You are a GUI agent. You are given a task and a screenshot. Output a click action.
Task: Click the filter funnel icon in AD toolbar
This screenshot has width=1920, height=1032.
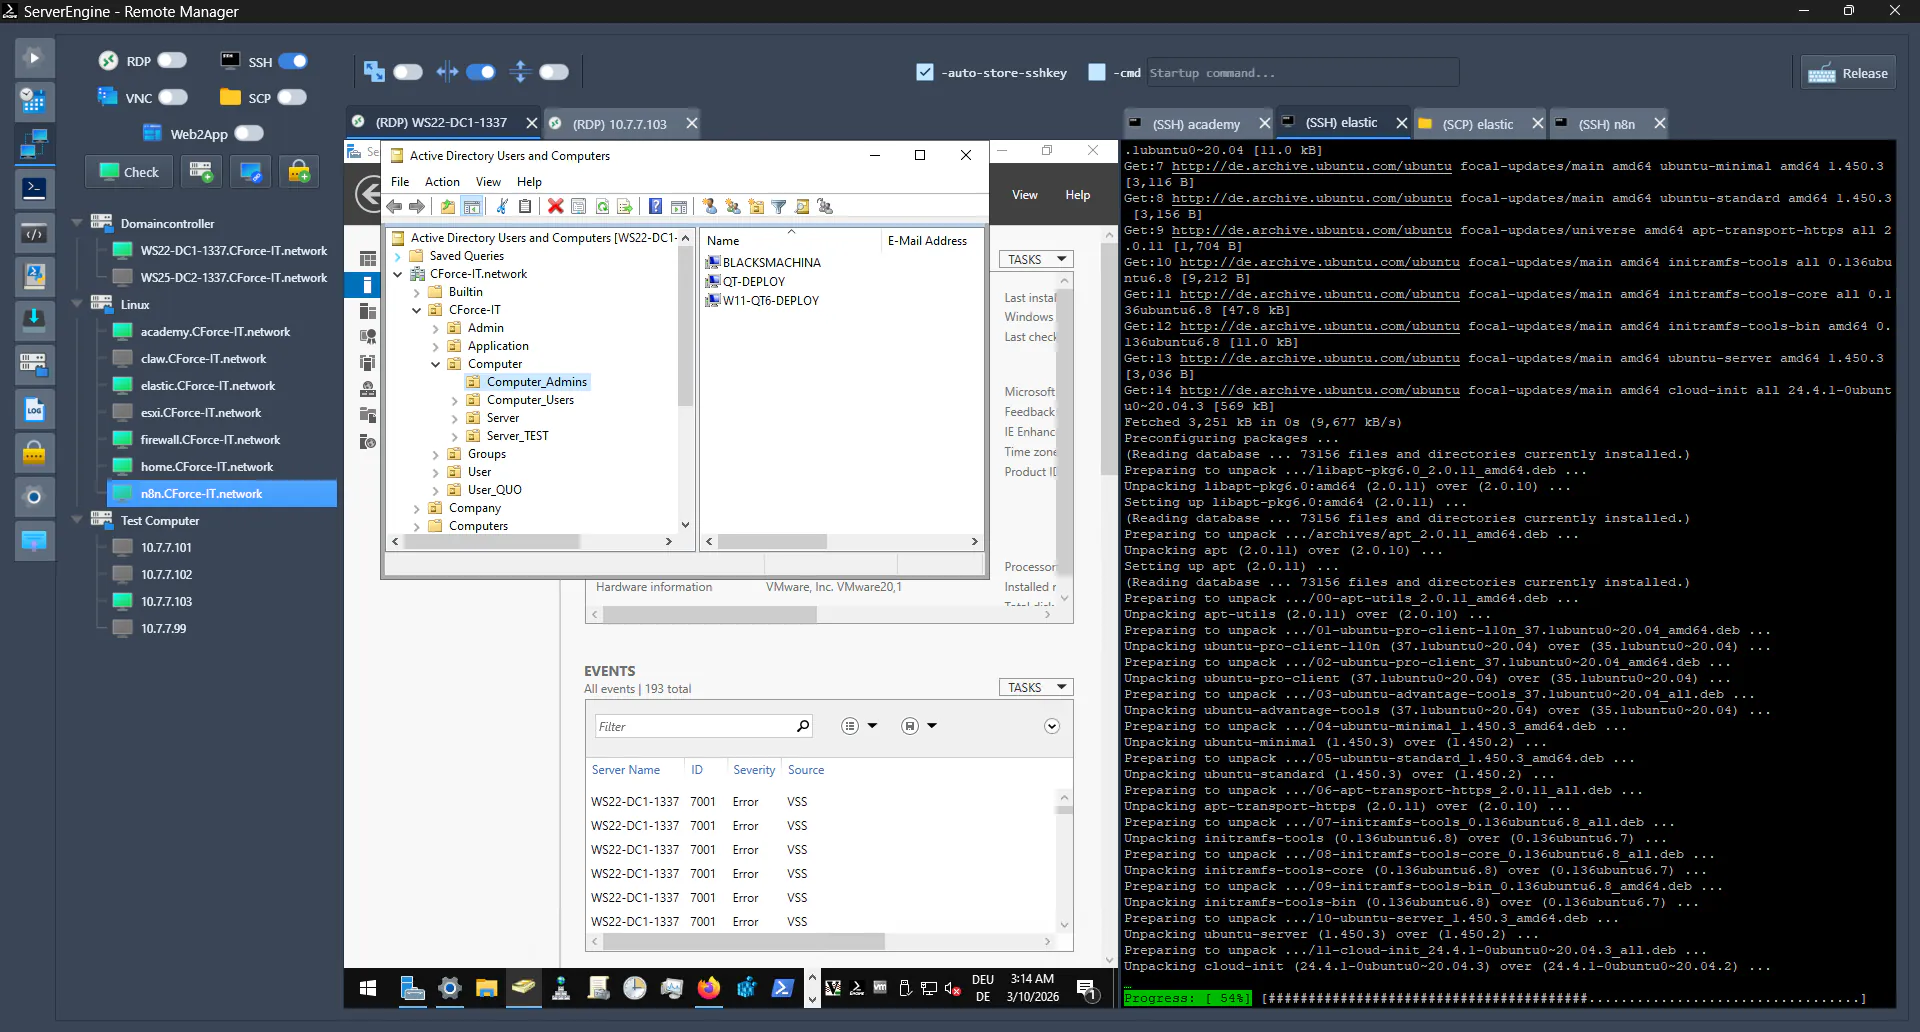[778, 206]
